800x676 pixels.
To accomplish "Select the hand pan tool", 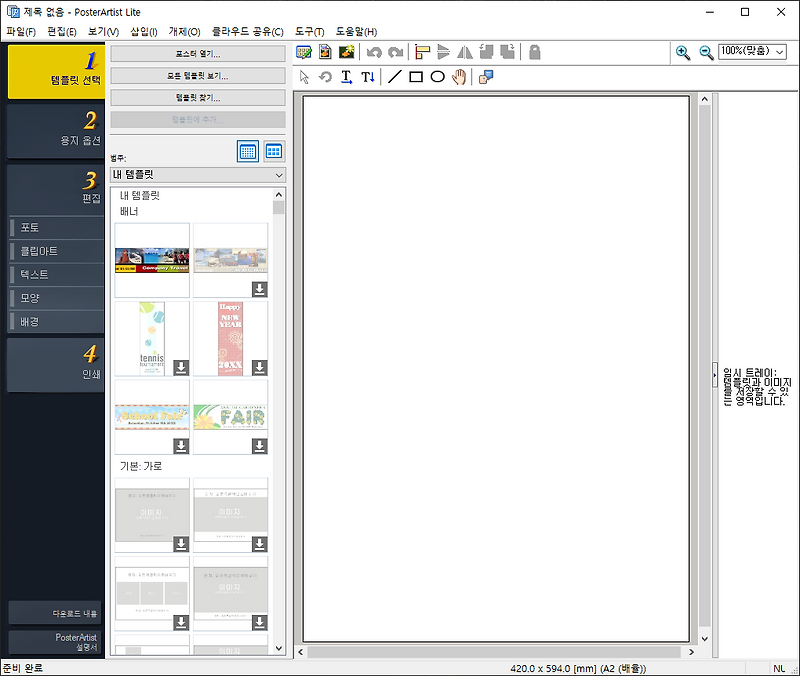I will pyautogui.click(x=459, y=77).
